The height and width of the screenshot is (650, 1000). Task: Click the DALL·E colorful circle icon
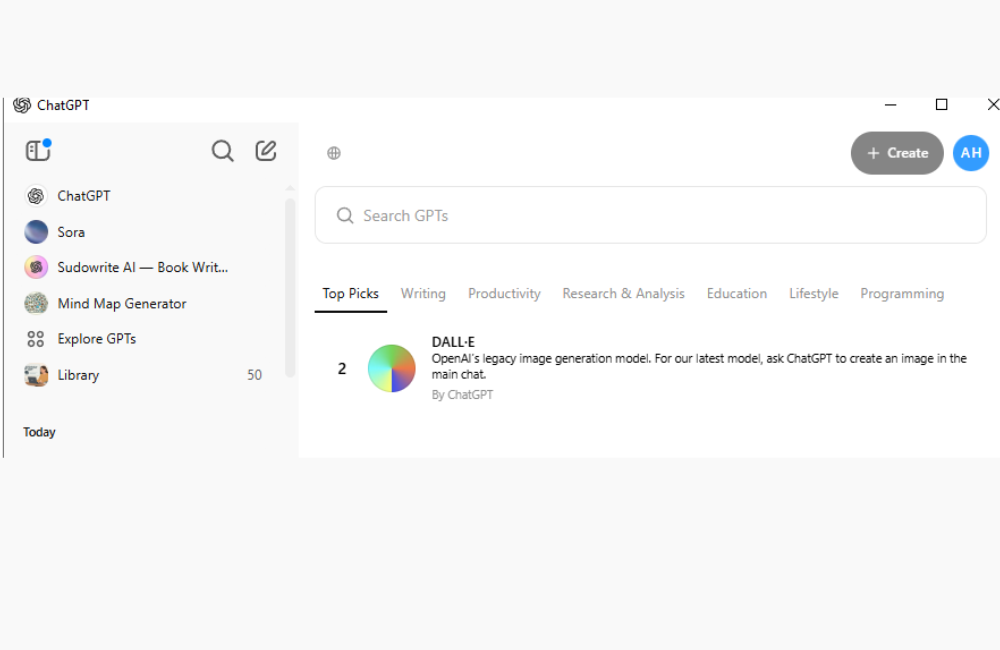tap(392, 368)
